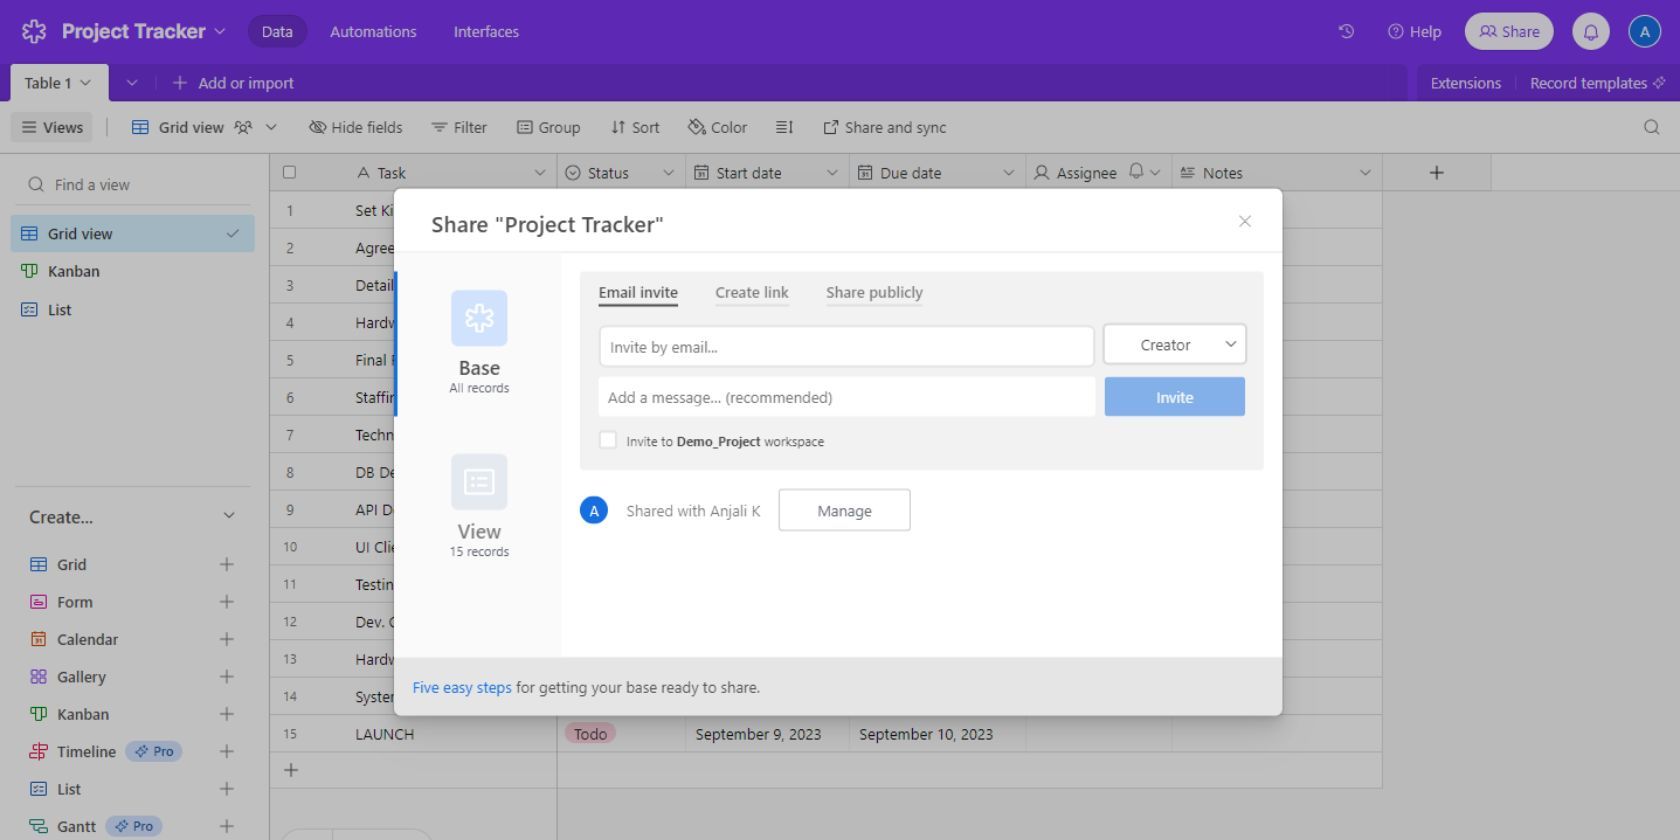Select the View share option icon
Viewport: 1680px width, 840px height.
479,483
